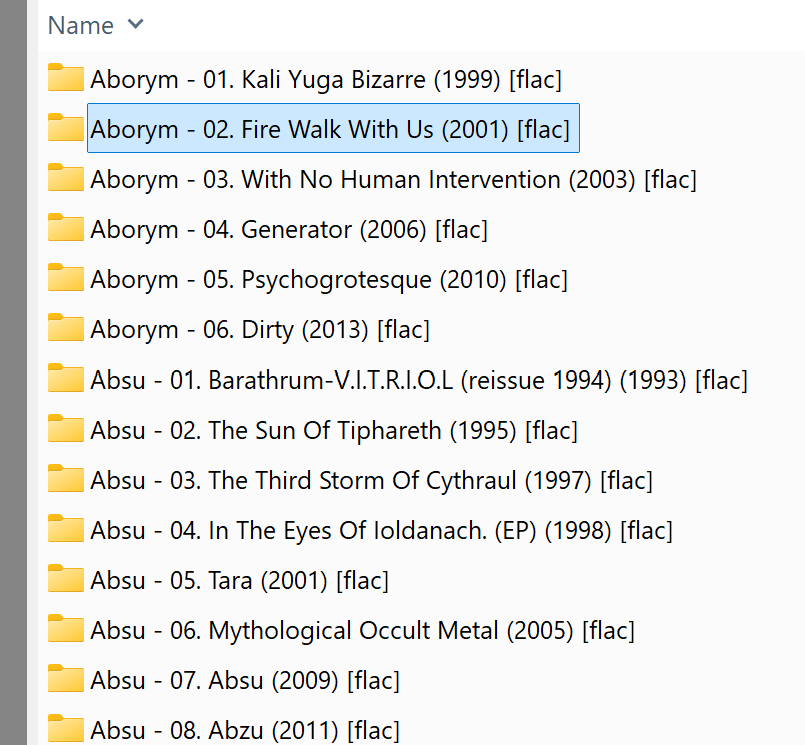The height and width of the screenshot is (745, 805).
Task: Click the Absu - 07. Absu (2009) entry
Action: (x=245, y=681)
